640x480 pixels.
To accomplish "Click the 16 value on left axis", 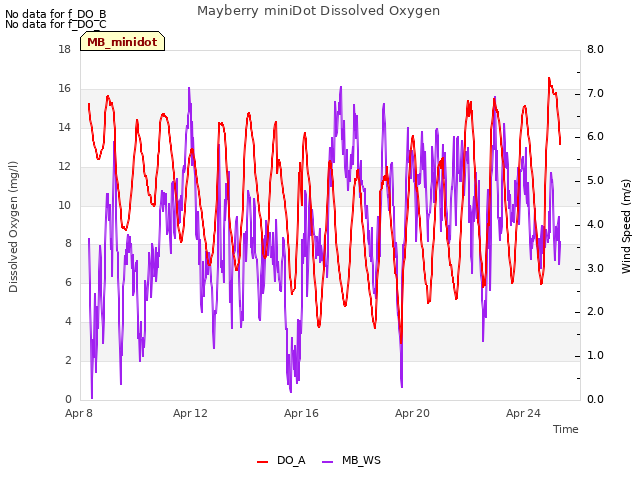I will point(64,89).
